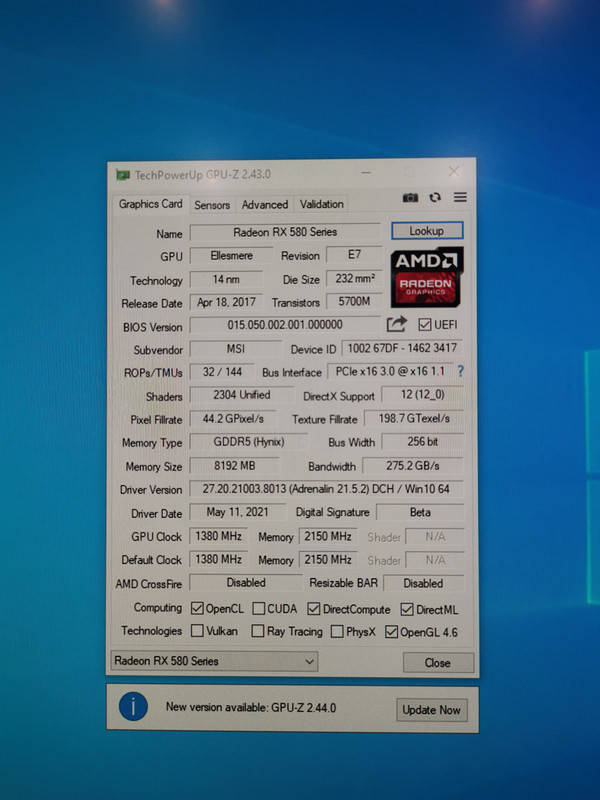The height and width of the screenshot is (800, 600).
Task: Toggle the Ray Tracing checkbox
Action: point(258,631)
